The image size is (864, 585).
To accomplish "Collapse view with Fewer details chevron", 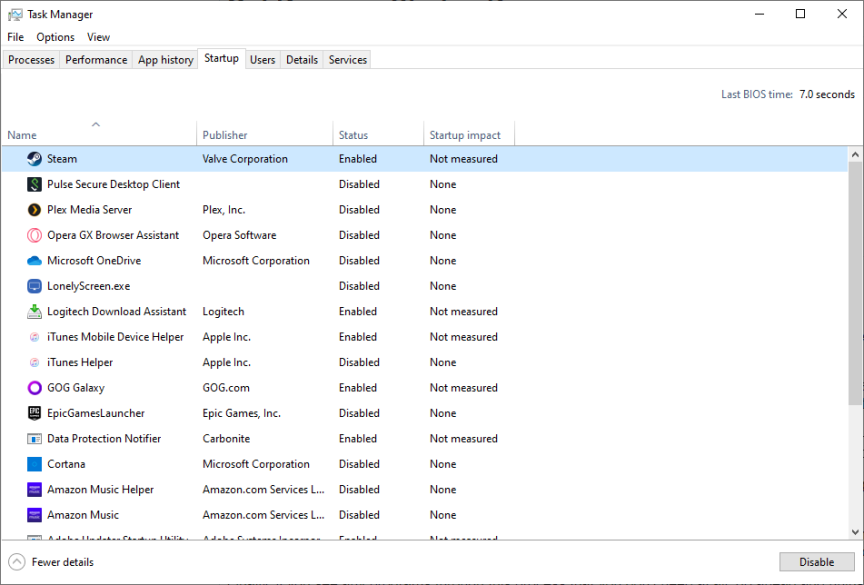I will tap(17, 562).
